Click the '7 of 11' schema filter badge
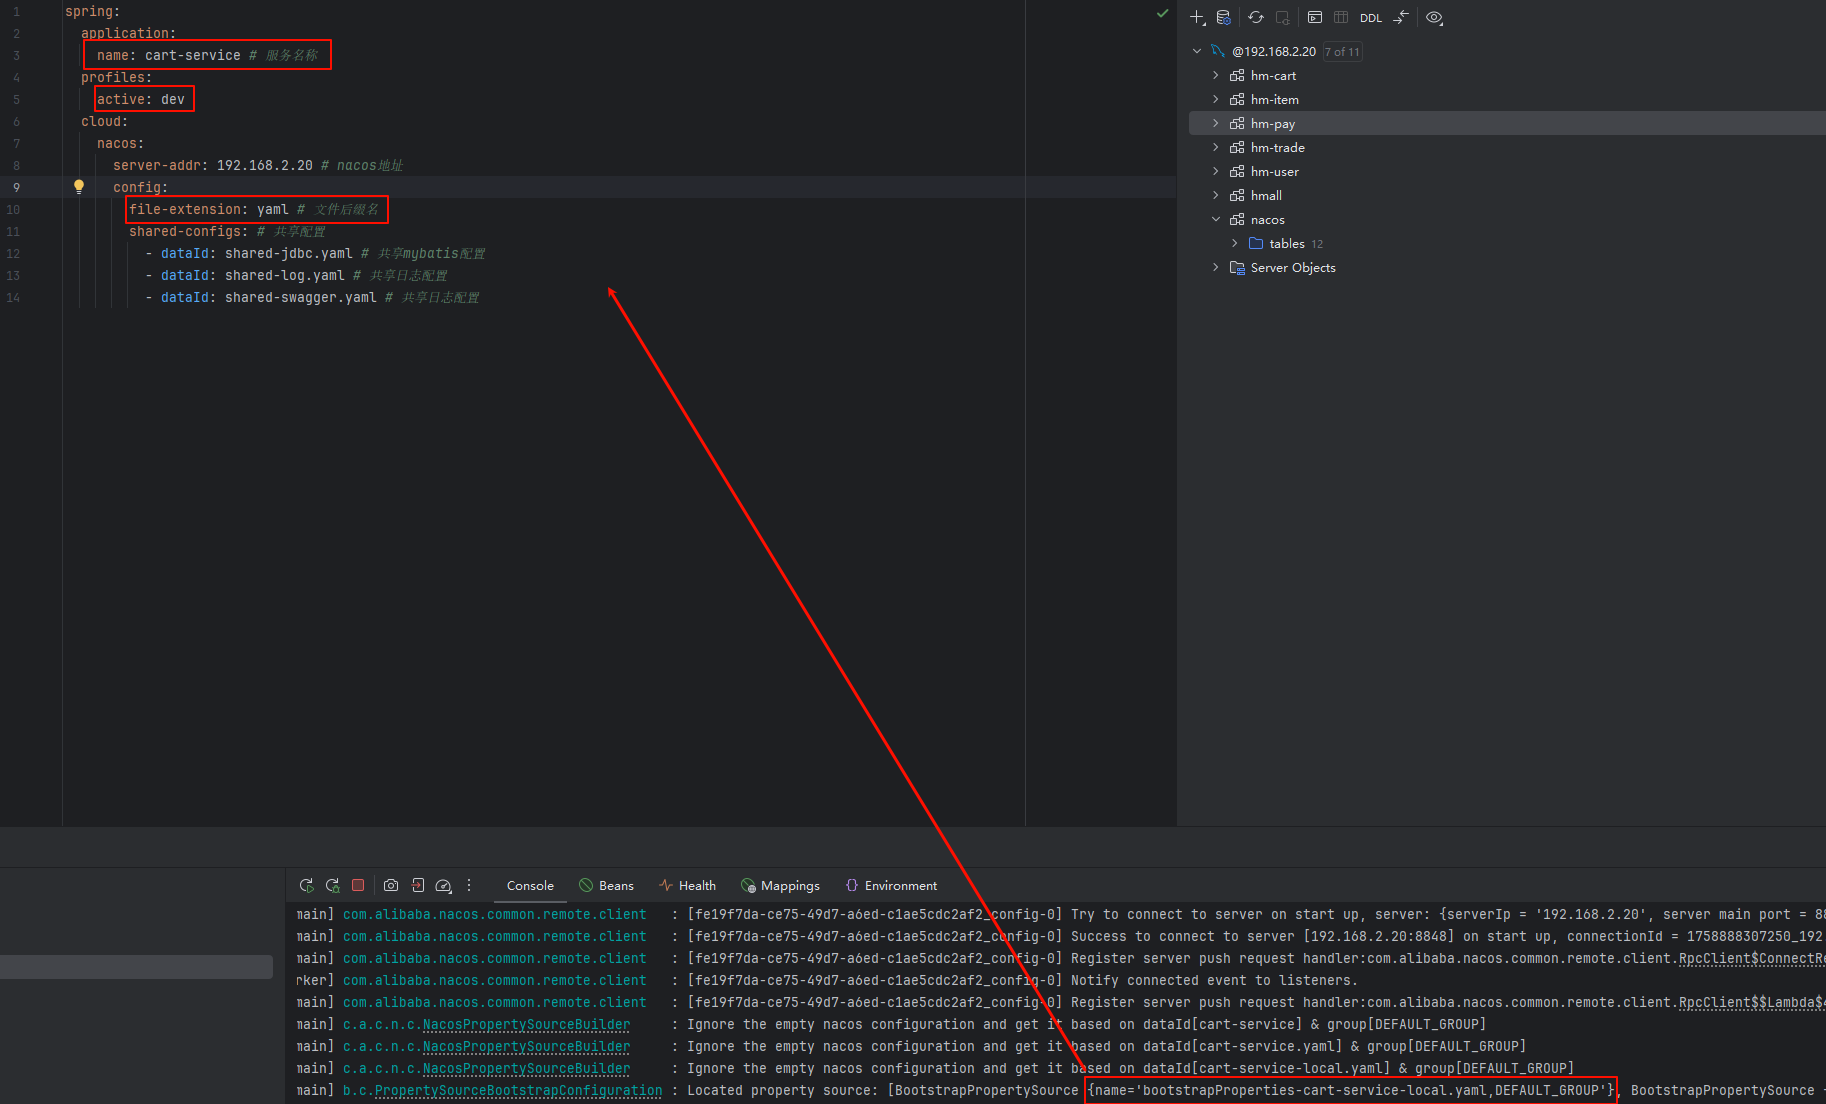This screenshot has height=1104, width=1826. [x=1342, y=52]
